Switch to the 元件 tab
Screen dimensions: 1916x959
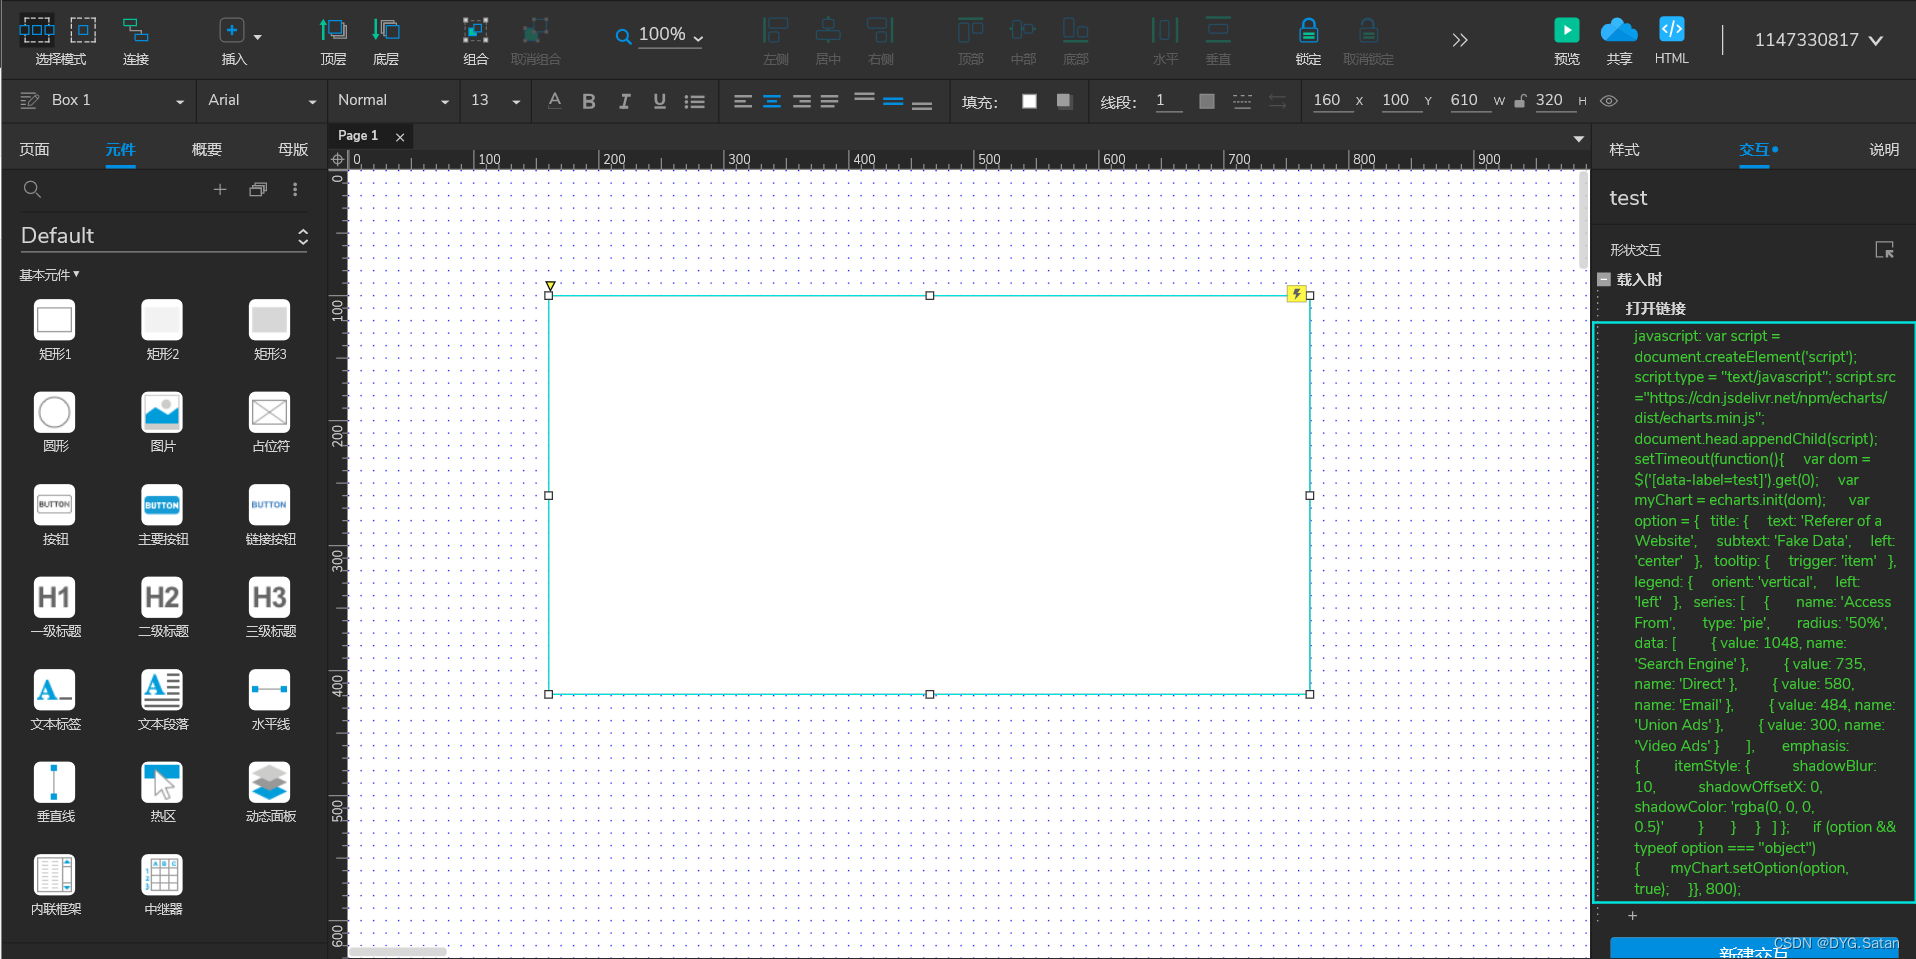(120, 150)
